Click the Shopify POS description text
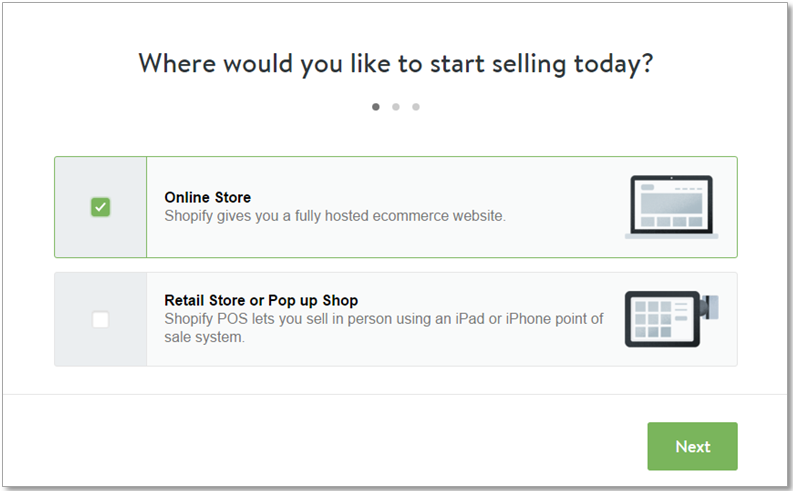Image resolution: width=793 pixels, height=491 pixels. [x=383, y=328]
